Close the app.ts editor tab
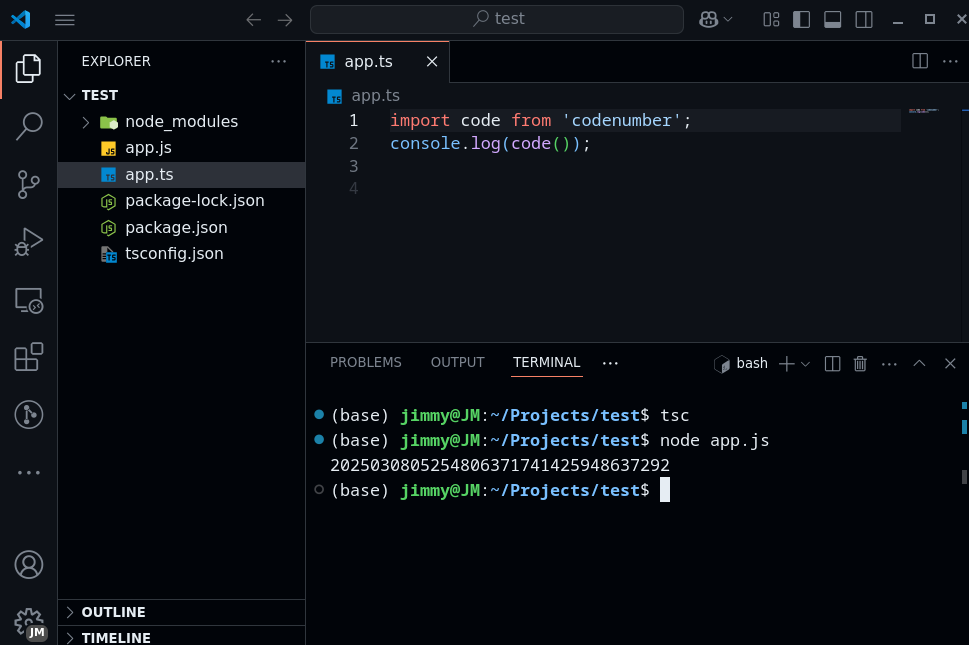969x645 pixels. (x=432, y=62)
